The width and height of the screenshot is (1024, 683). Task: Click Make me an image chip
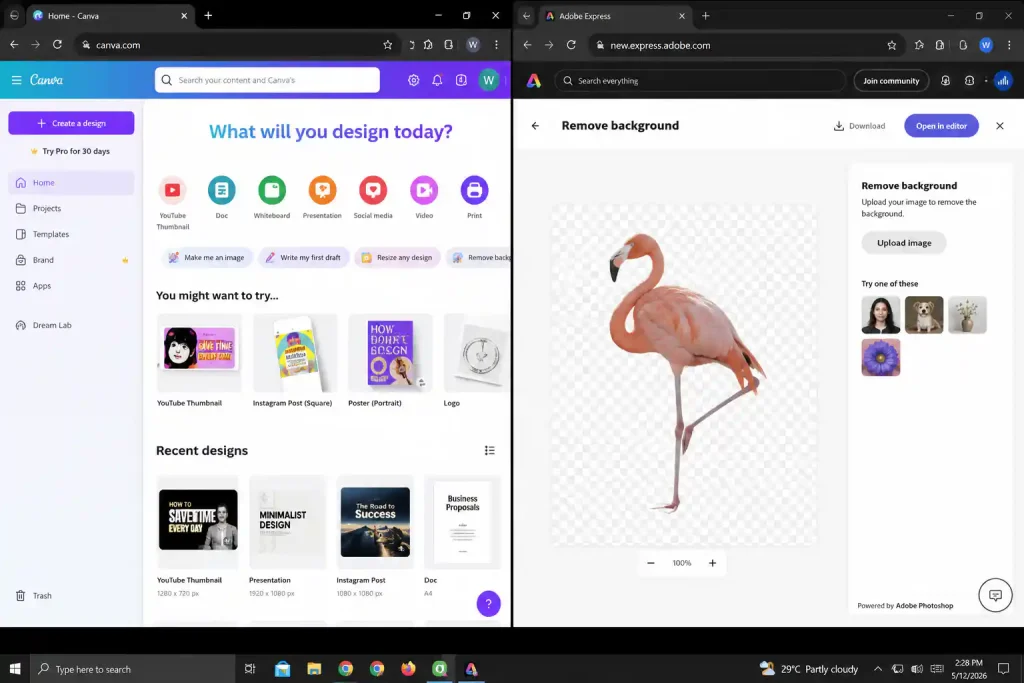(x=207, y=257)
